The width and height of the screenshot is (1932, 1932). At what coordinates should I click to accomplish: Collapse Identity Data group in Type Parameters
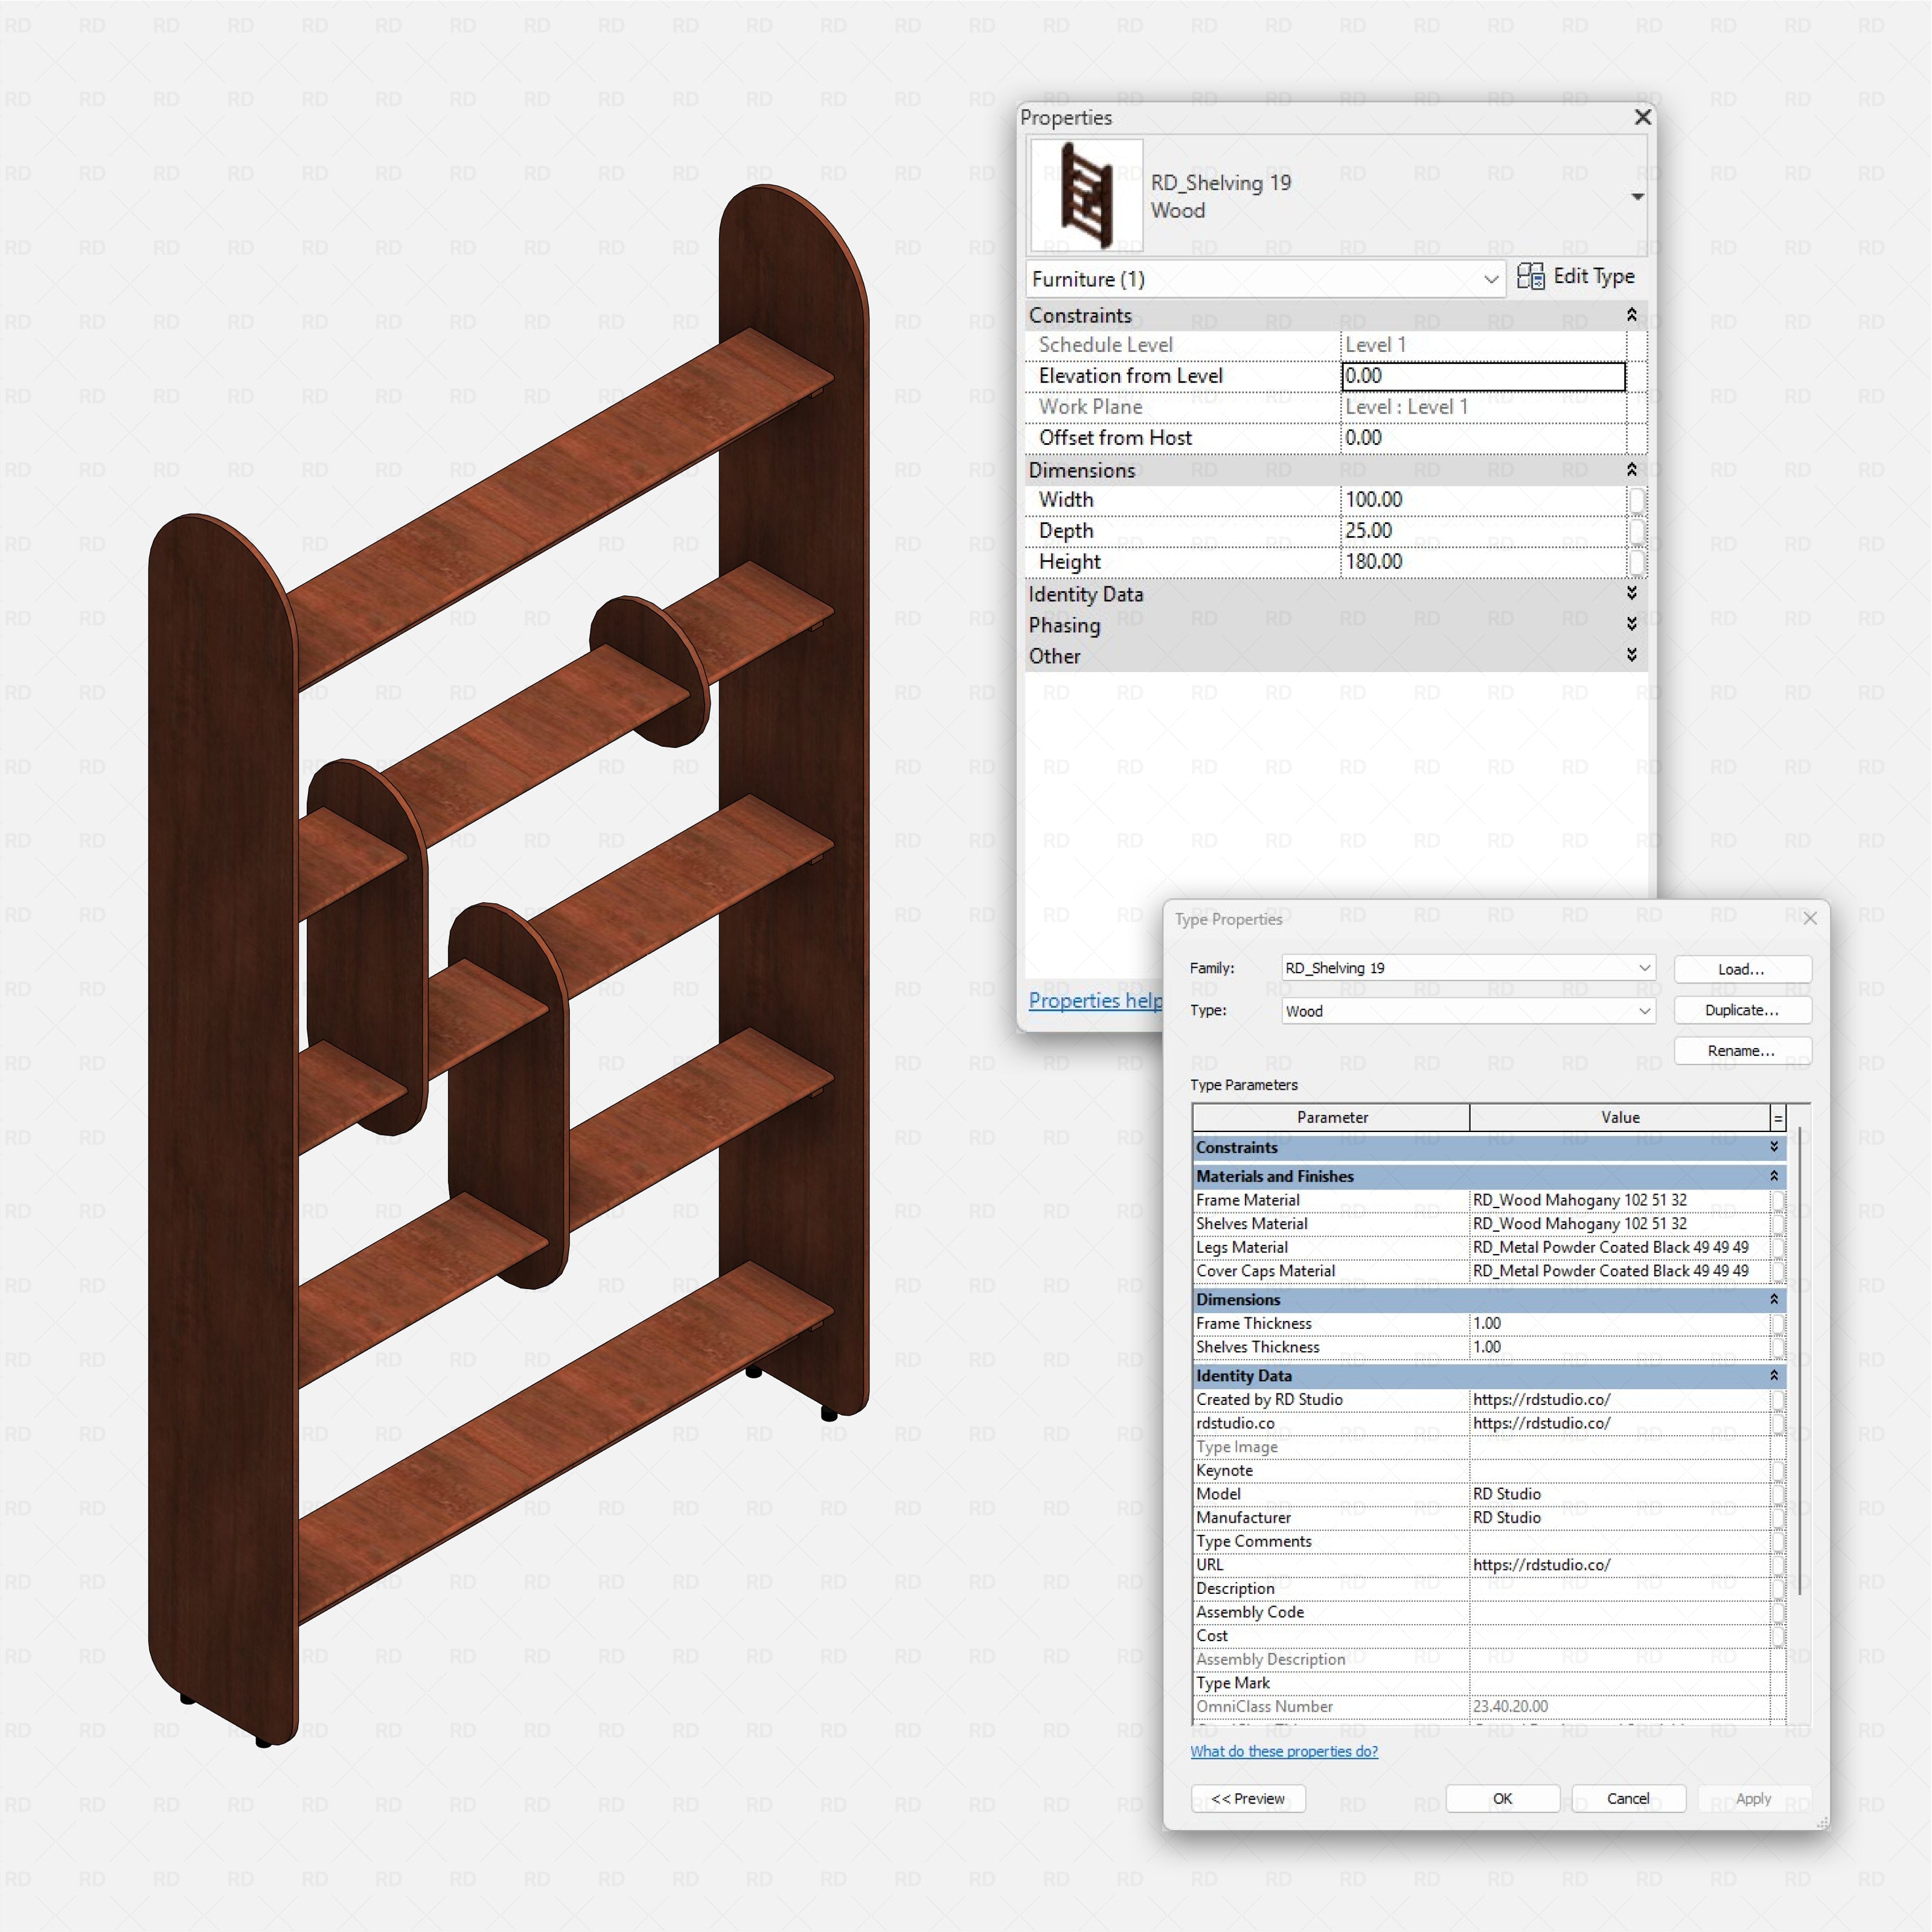(1774, 1376)
